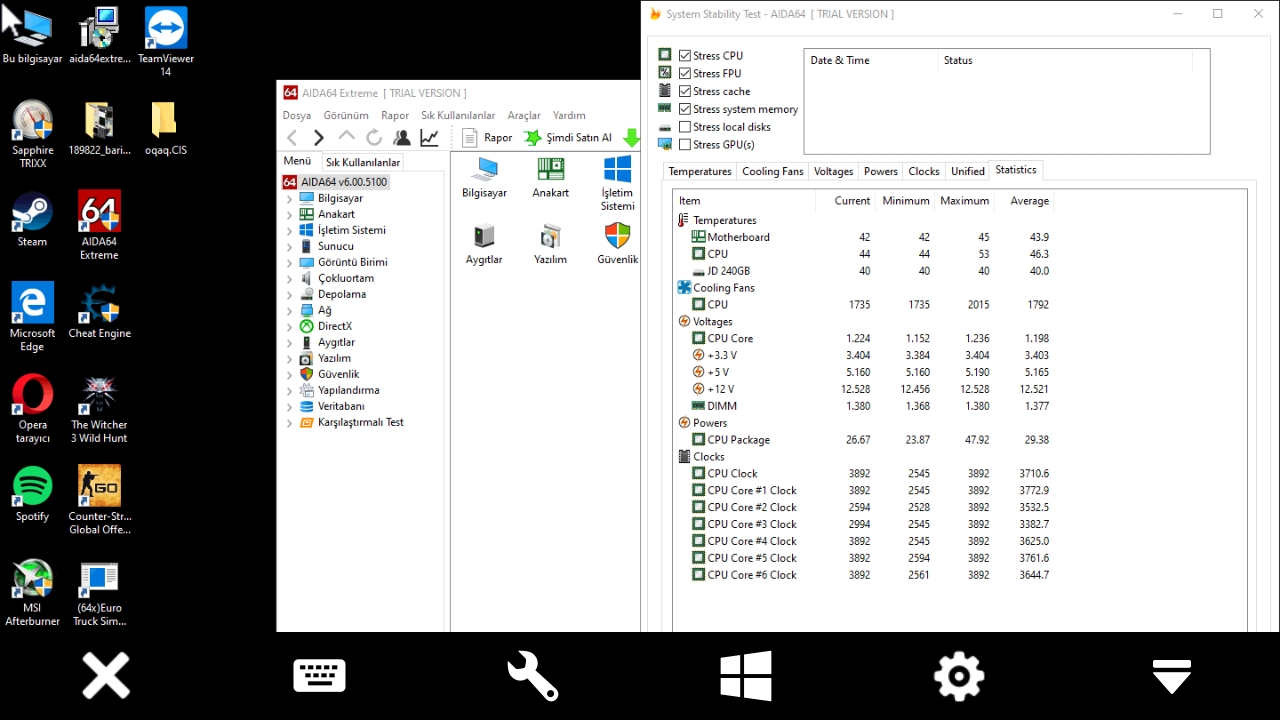This screenshot has height=720, width=1280.
Task: Open the Görünüm menu
Action: click(346, 116)
